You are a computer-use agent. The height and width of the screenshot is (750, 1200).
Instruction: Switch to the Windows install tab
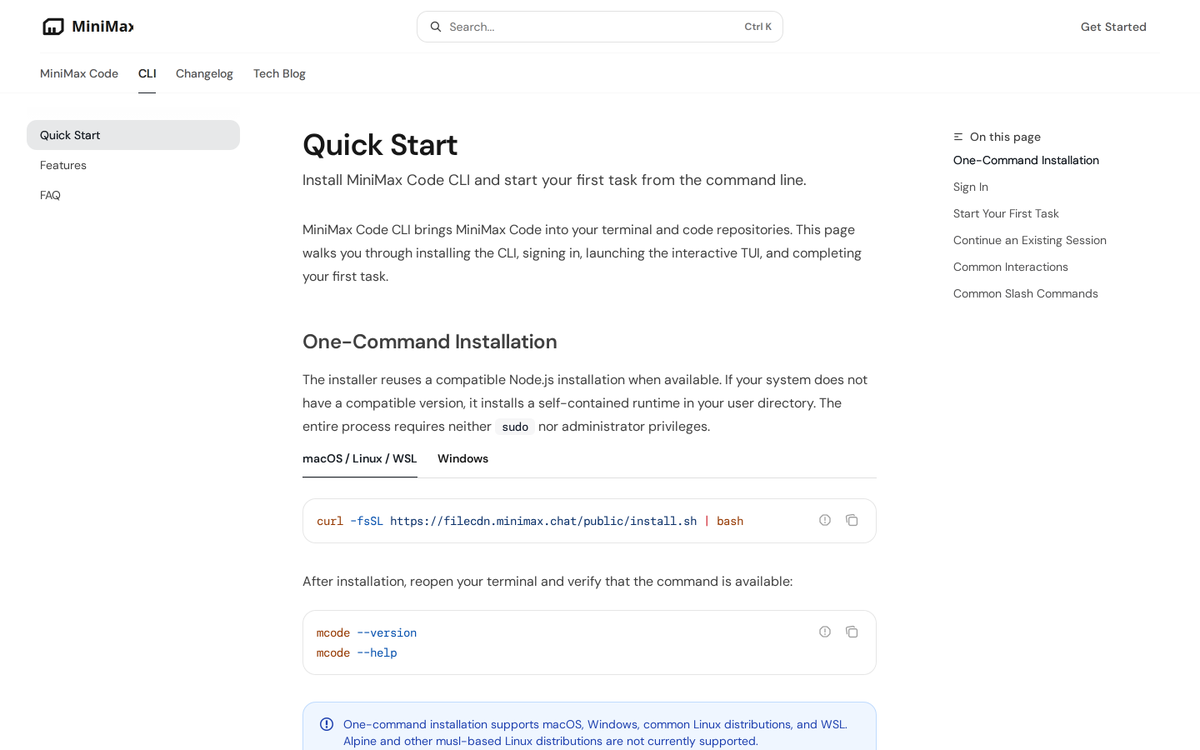pyautogui.click(x=463, y=459)
